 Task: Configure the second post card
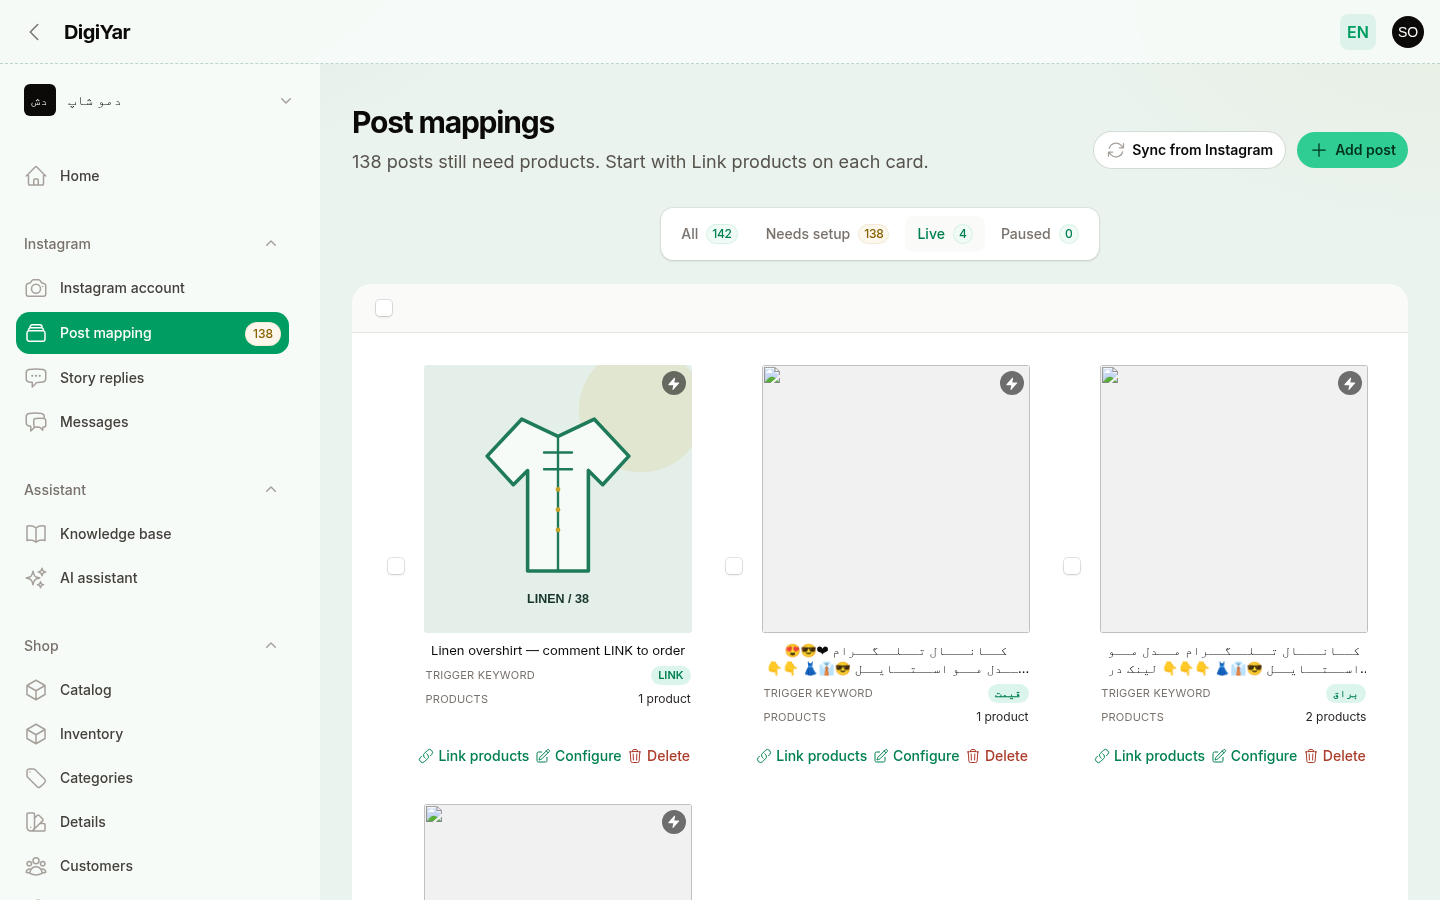(917, 756)
